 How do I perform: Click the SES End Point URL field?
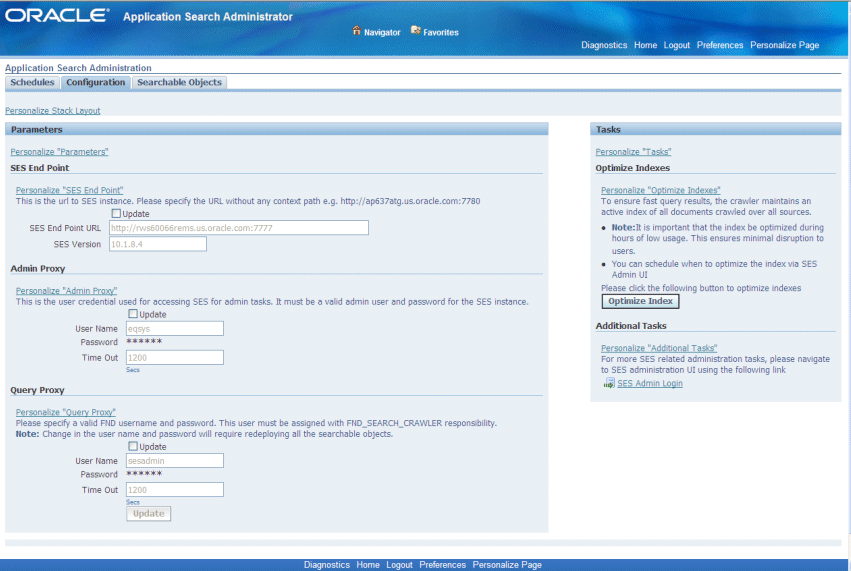tap(239, 228)
